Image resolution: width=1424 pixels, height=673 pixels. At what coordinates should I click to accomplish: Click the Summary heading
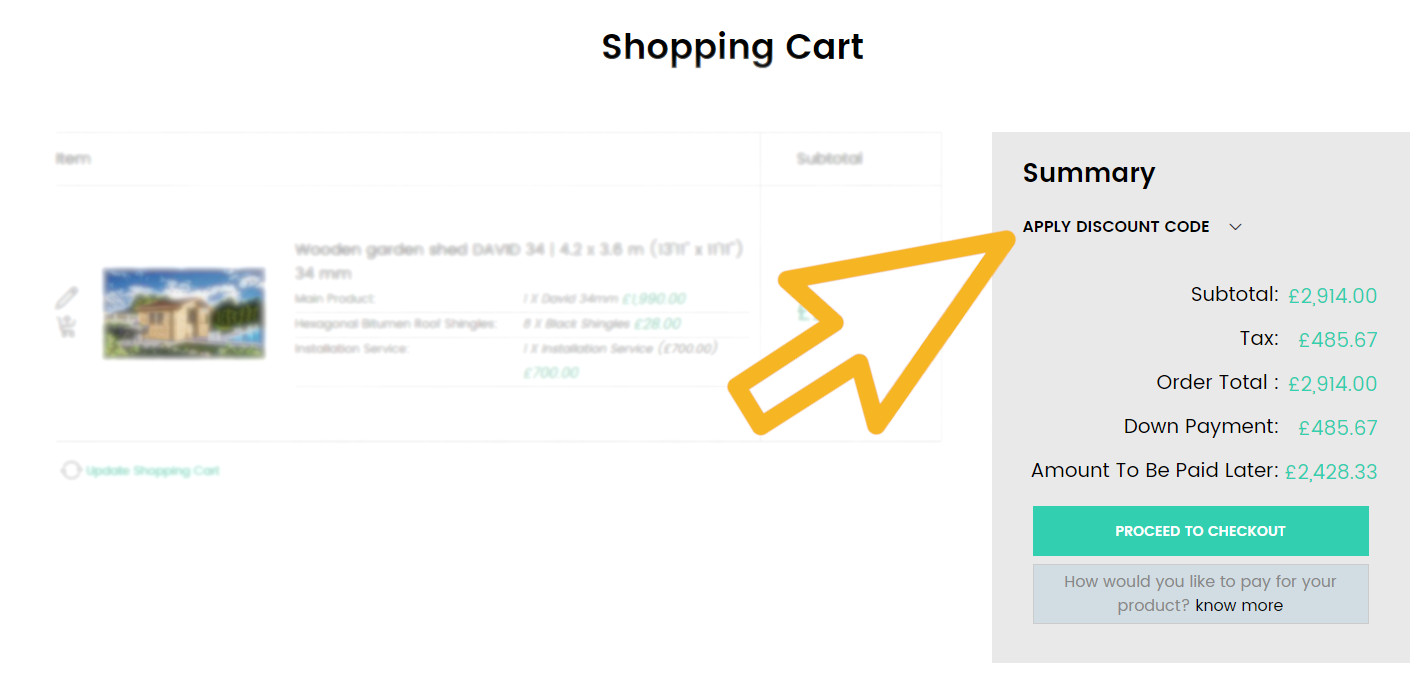(1088, 173)
